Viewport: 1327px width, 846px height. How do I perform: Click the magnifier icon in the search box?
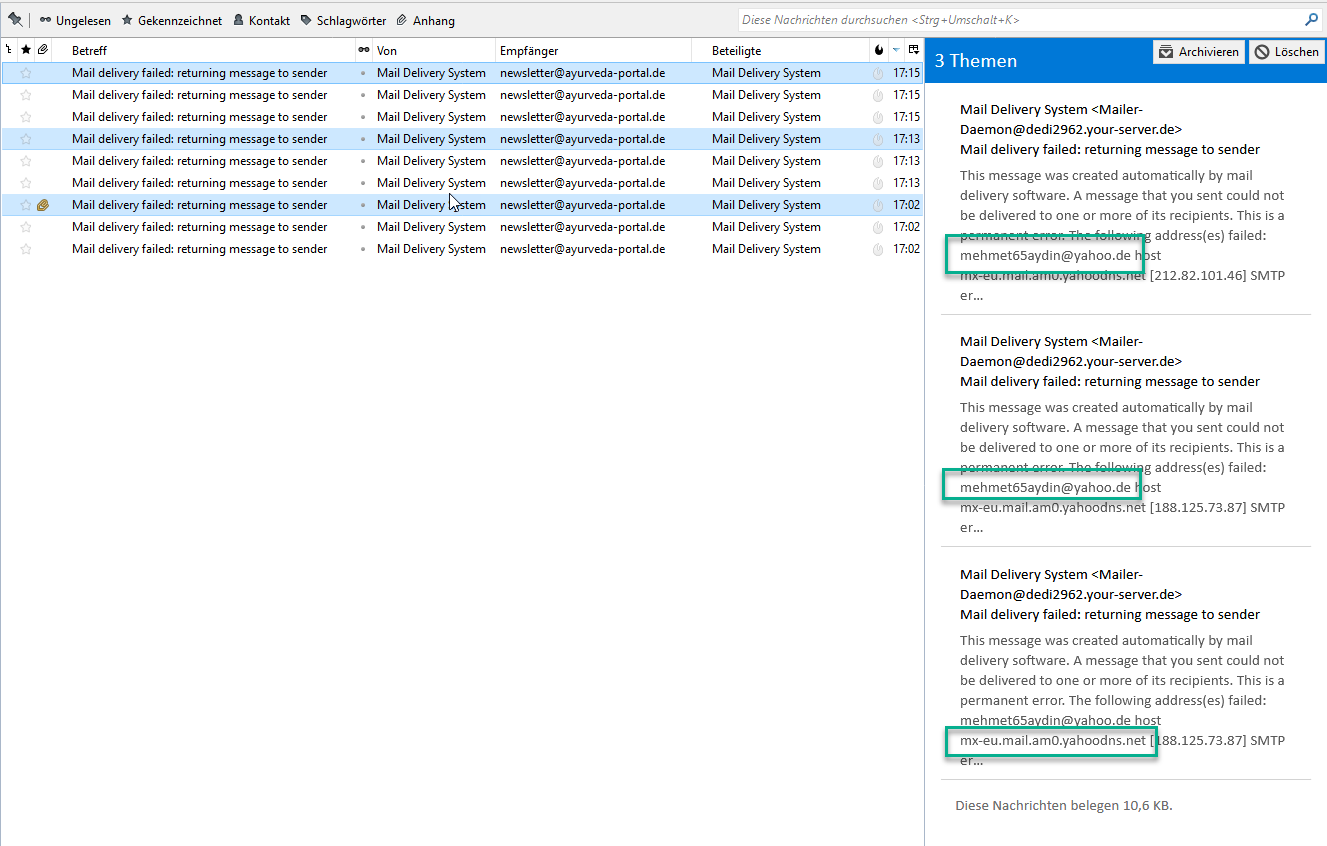(x=1311, y=20)
